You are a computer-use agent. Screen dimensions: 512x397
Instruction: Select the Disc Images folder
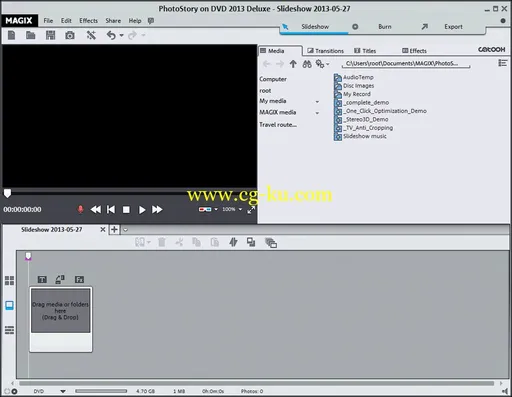point(354,86)
